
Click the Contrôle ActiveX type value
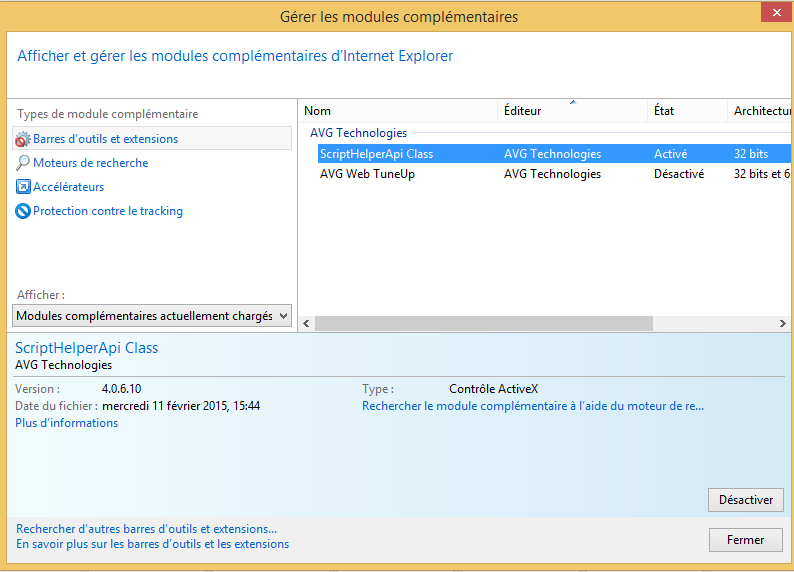pyautogui.click(x=493, y=389)
